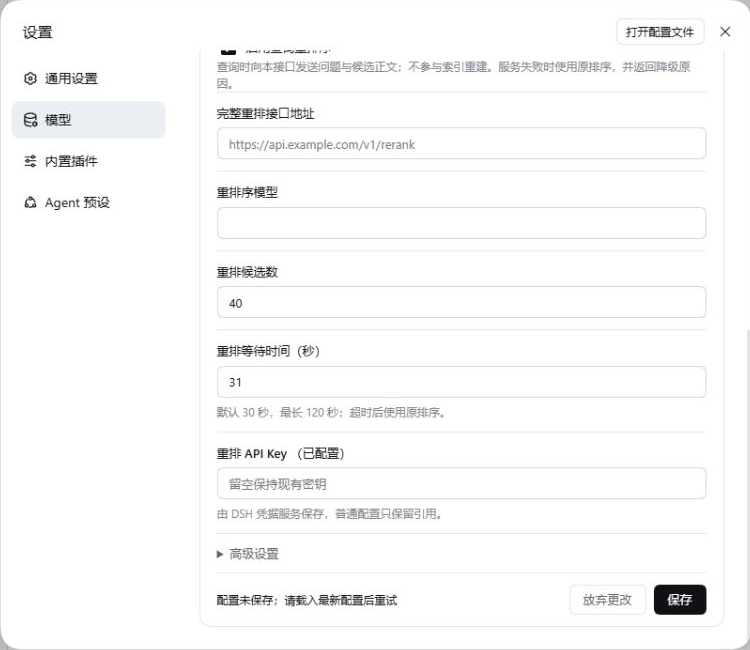Click the description starting 查询时向本接口发送问题
Viewport: 750px width, 650px height.
pos(453,75)
